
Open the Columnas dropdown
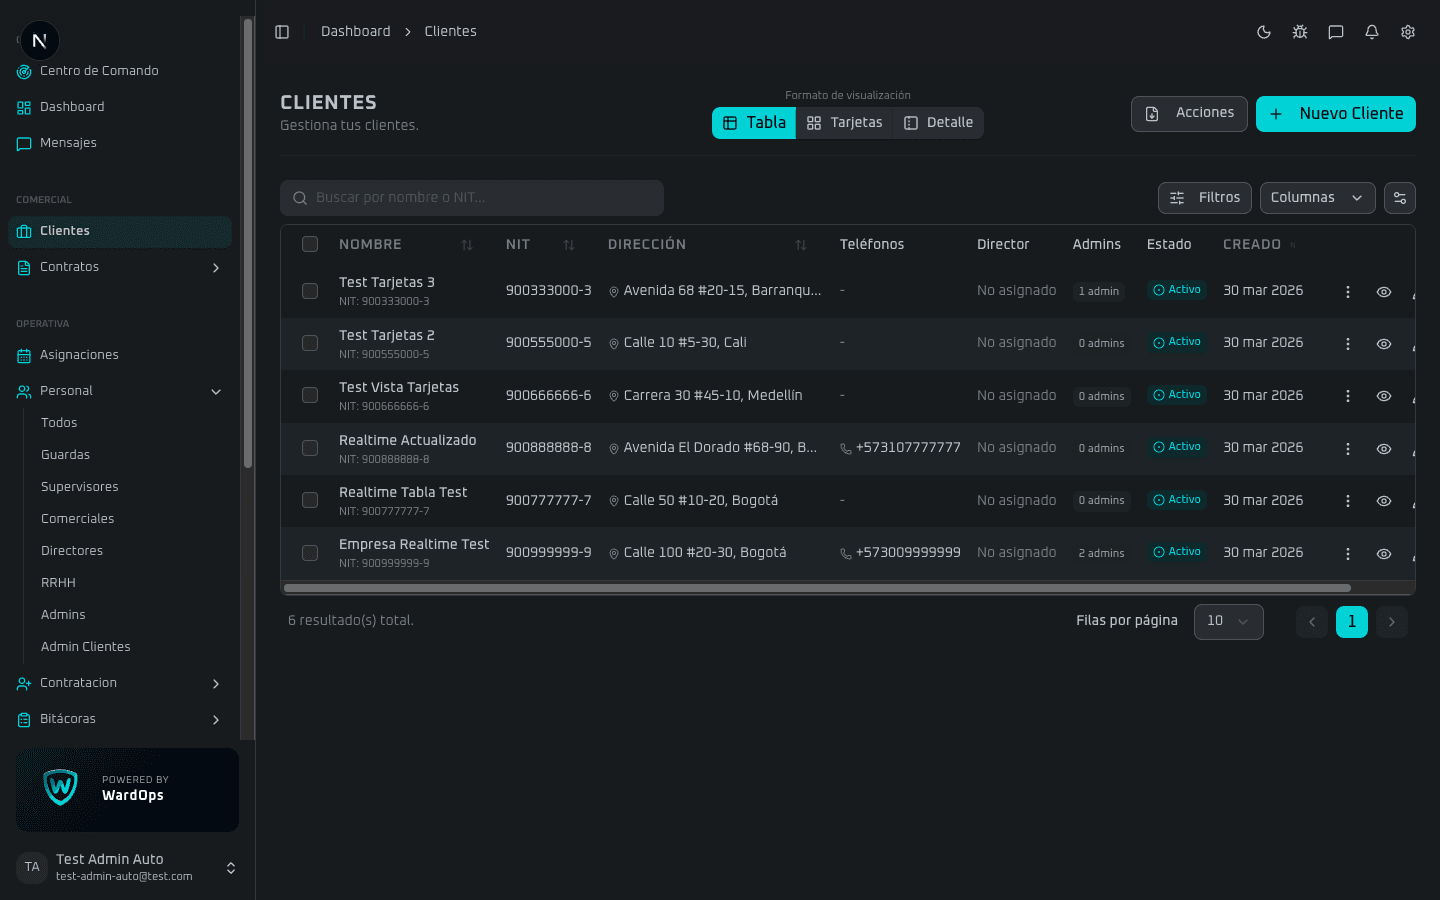[x=1317, y=198]
